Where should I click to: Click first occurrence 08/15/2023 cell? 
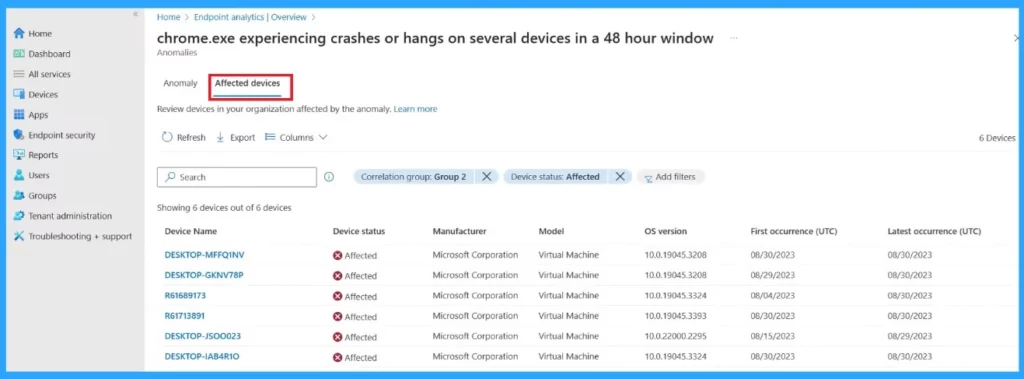773,337
